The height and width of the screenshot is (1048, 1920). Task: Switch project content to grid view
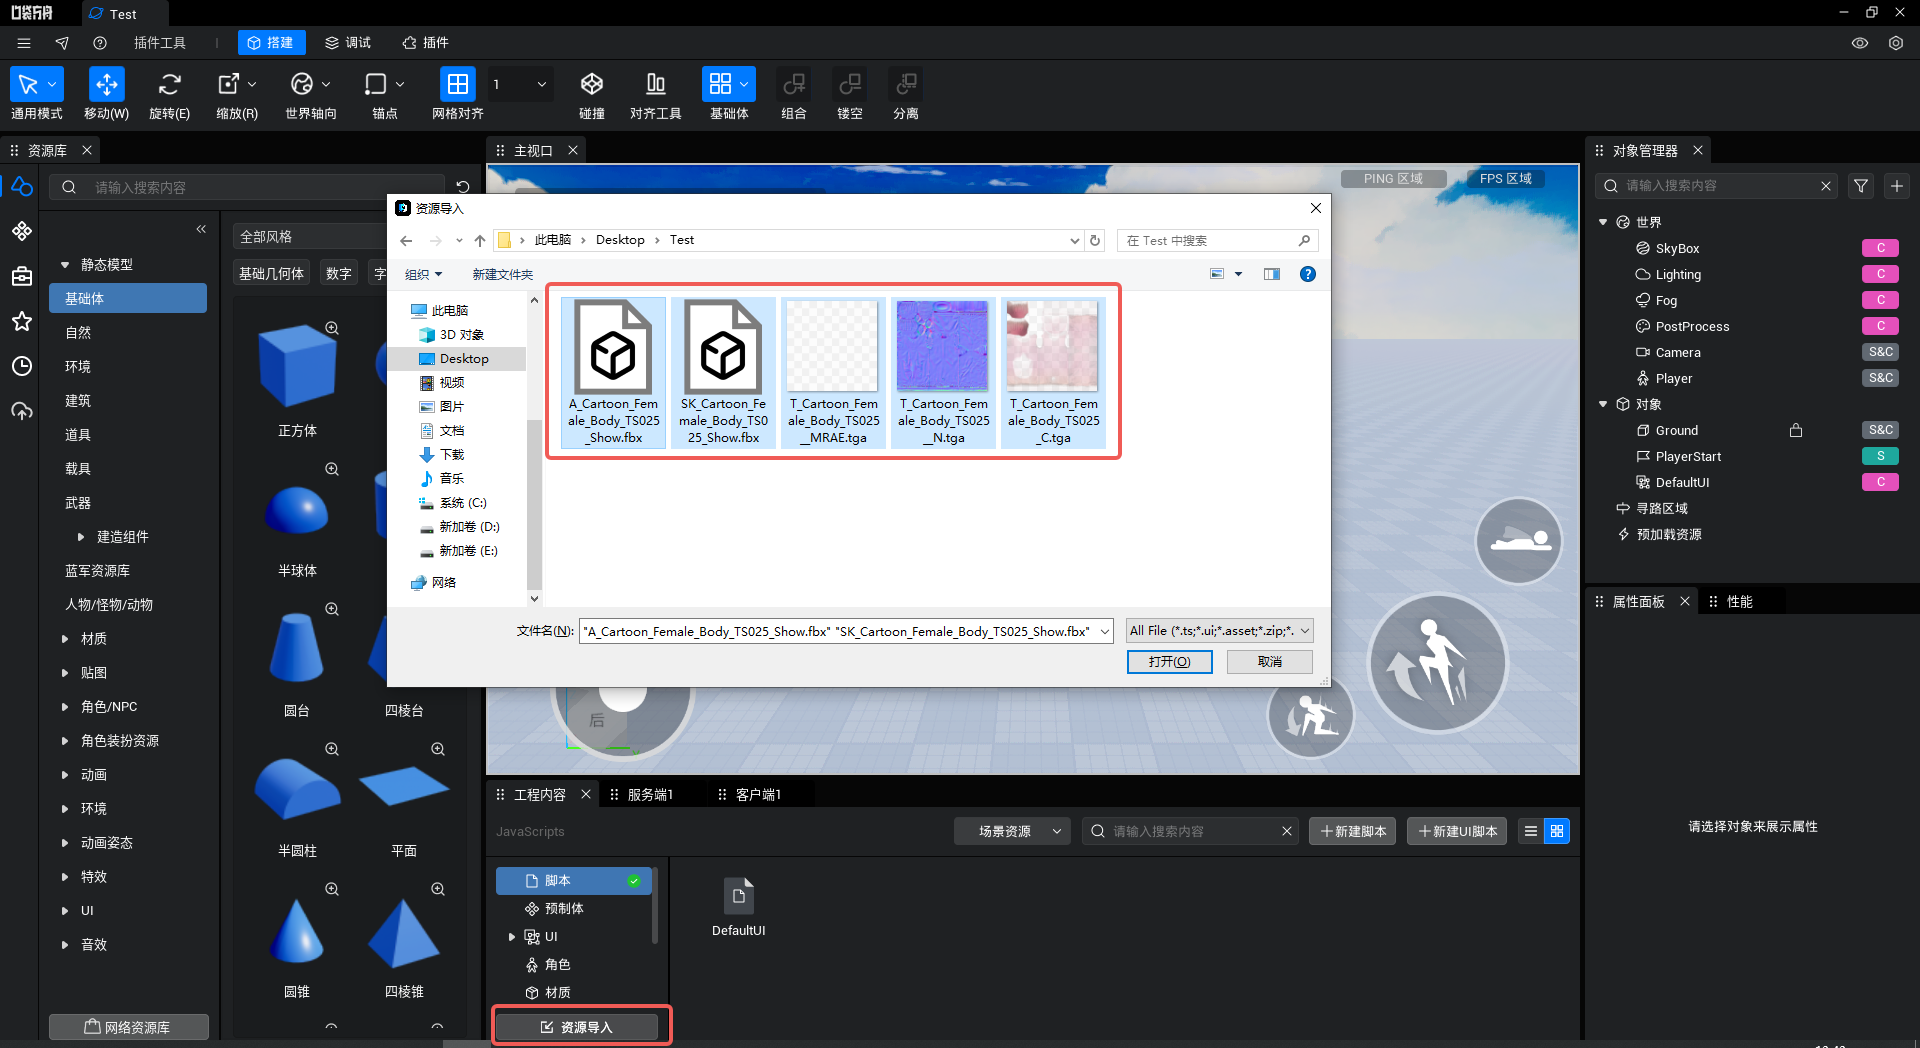1557,831
